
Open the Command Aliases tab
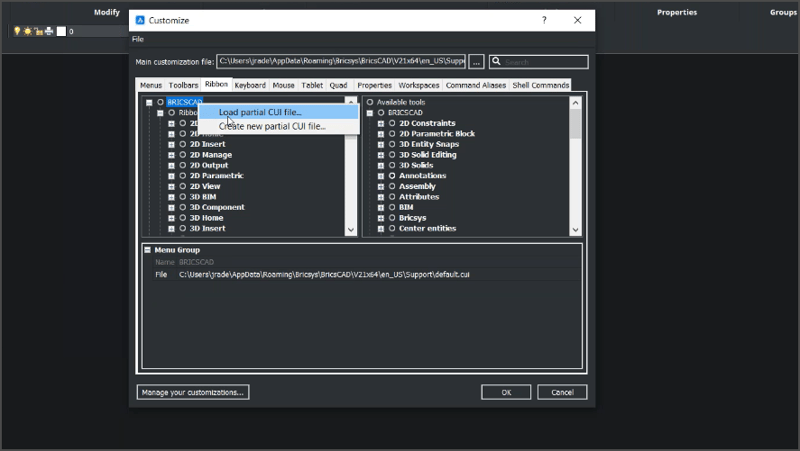(x=476, y=85)
